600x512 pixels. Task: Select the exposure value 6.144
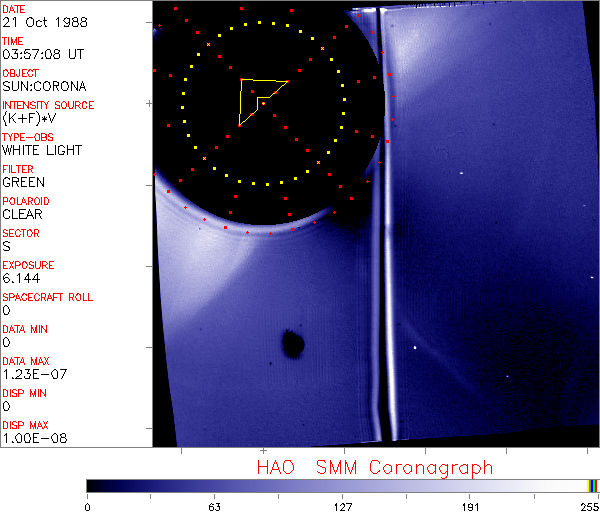tap(21, 278)
